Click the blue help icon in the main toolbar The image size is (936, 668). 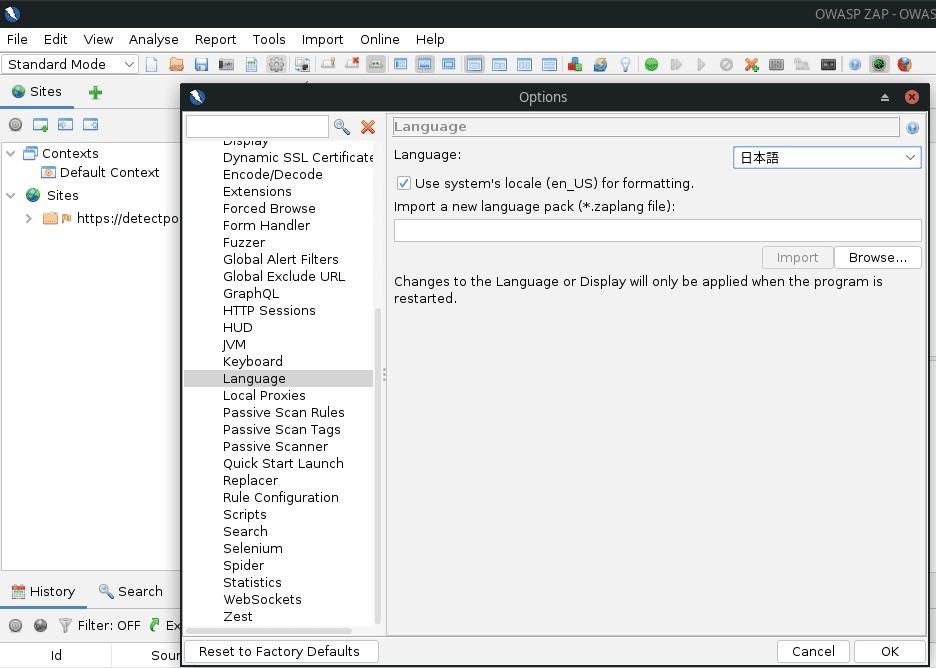click(x=855, y=64)
